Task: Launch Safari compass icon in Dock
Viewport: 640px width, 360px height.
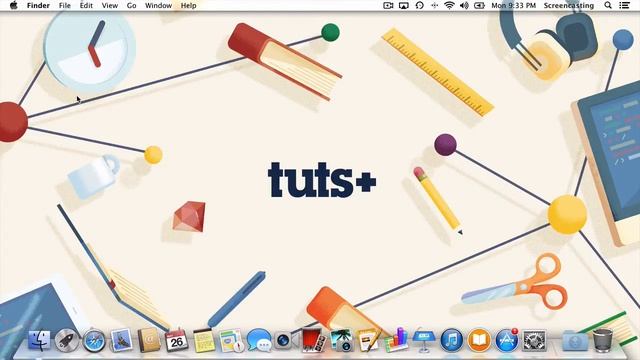Action: [x=94, y=340]
